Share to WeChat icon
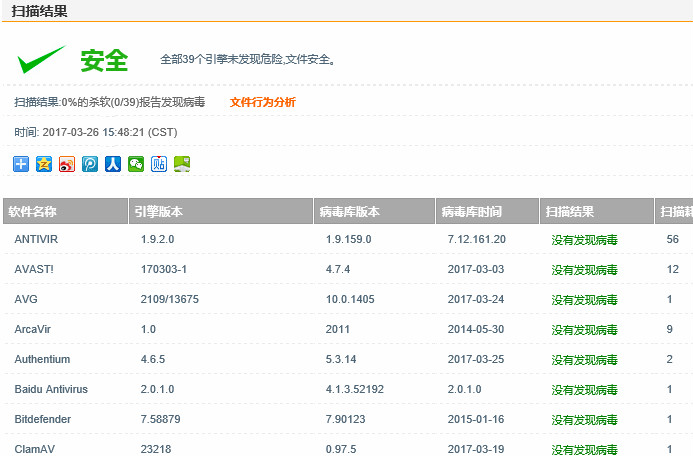Image resolution: width=693 pixels, height=456 pixels. pyautogui.click(x=136, y=164)
